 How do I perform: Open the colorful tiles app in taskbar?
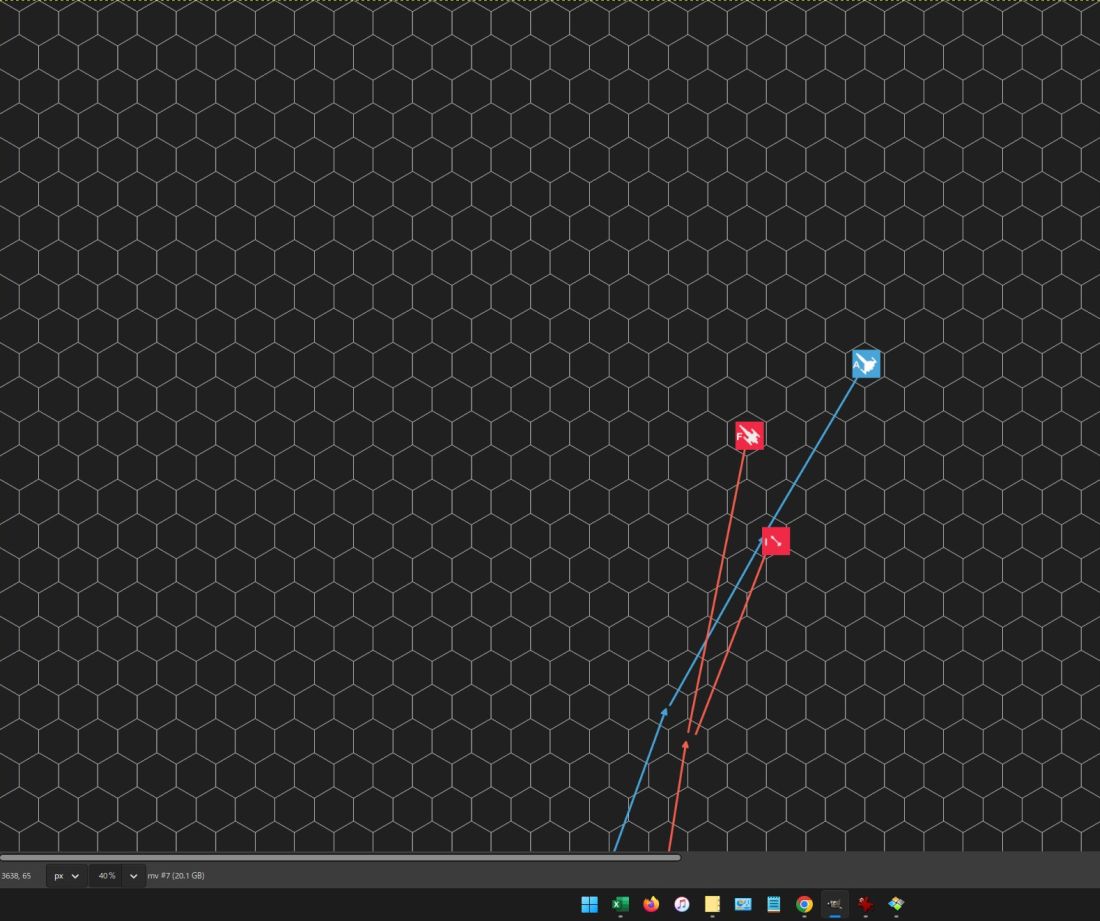[x=896, y=904]
